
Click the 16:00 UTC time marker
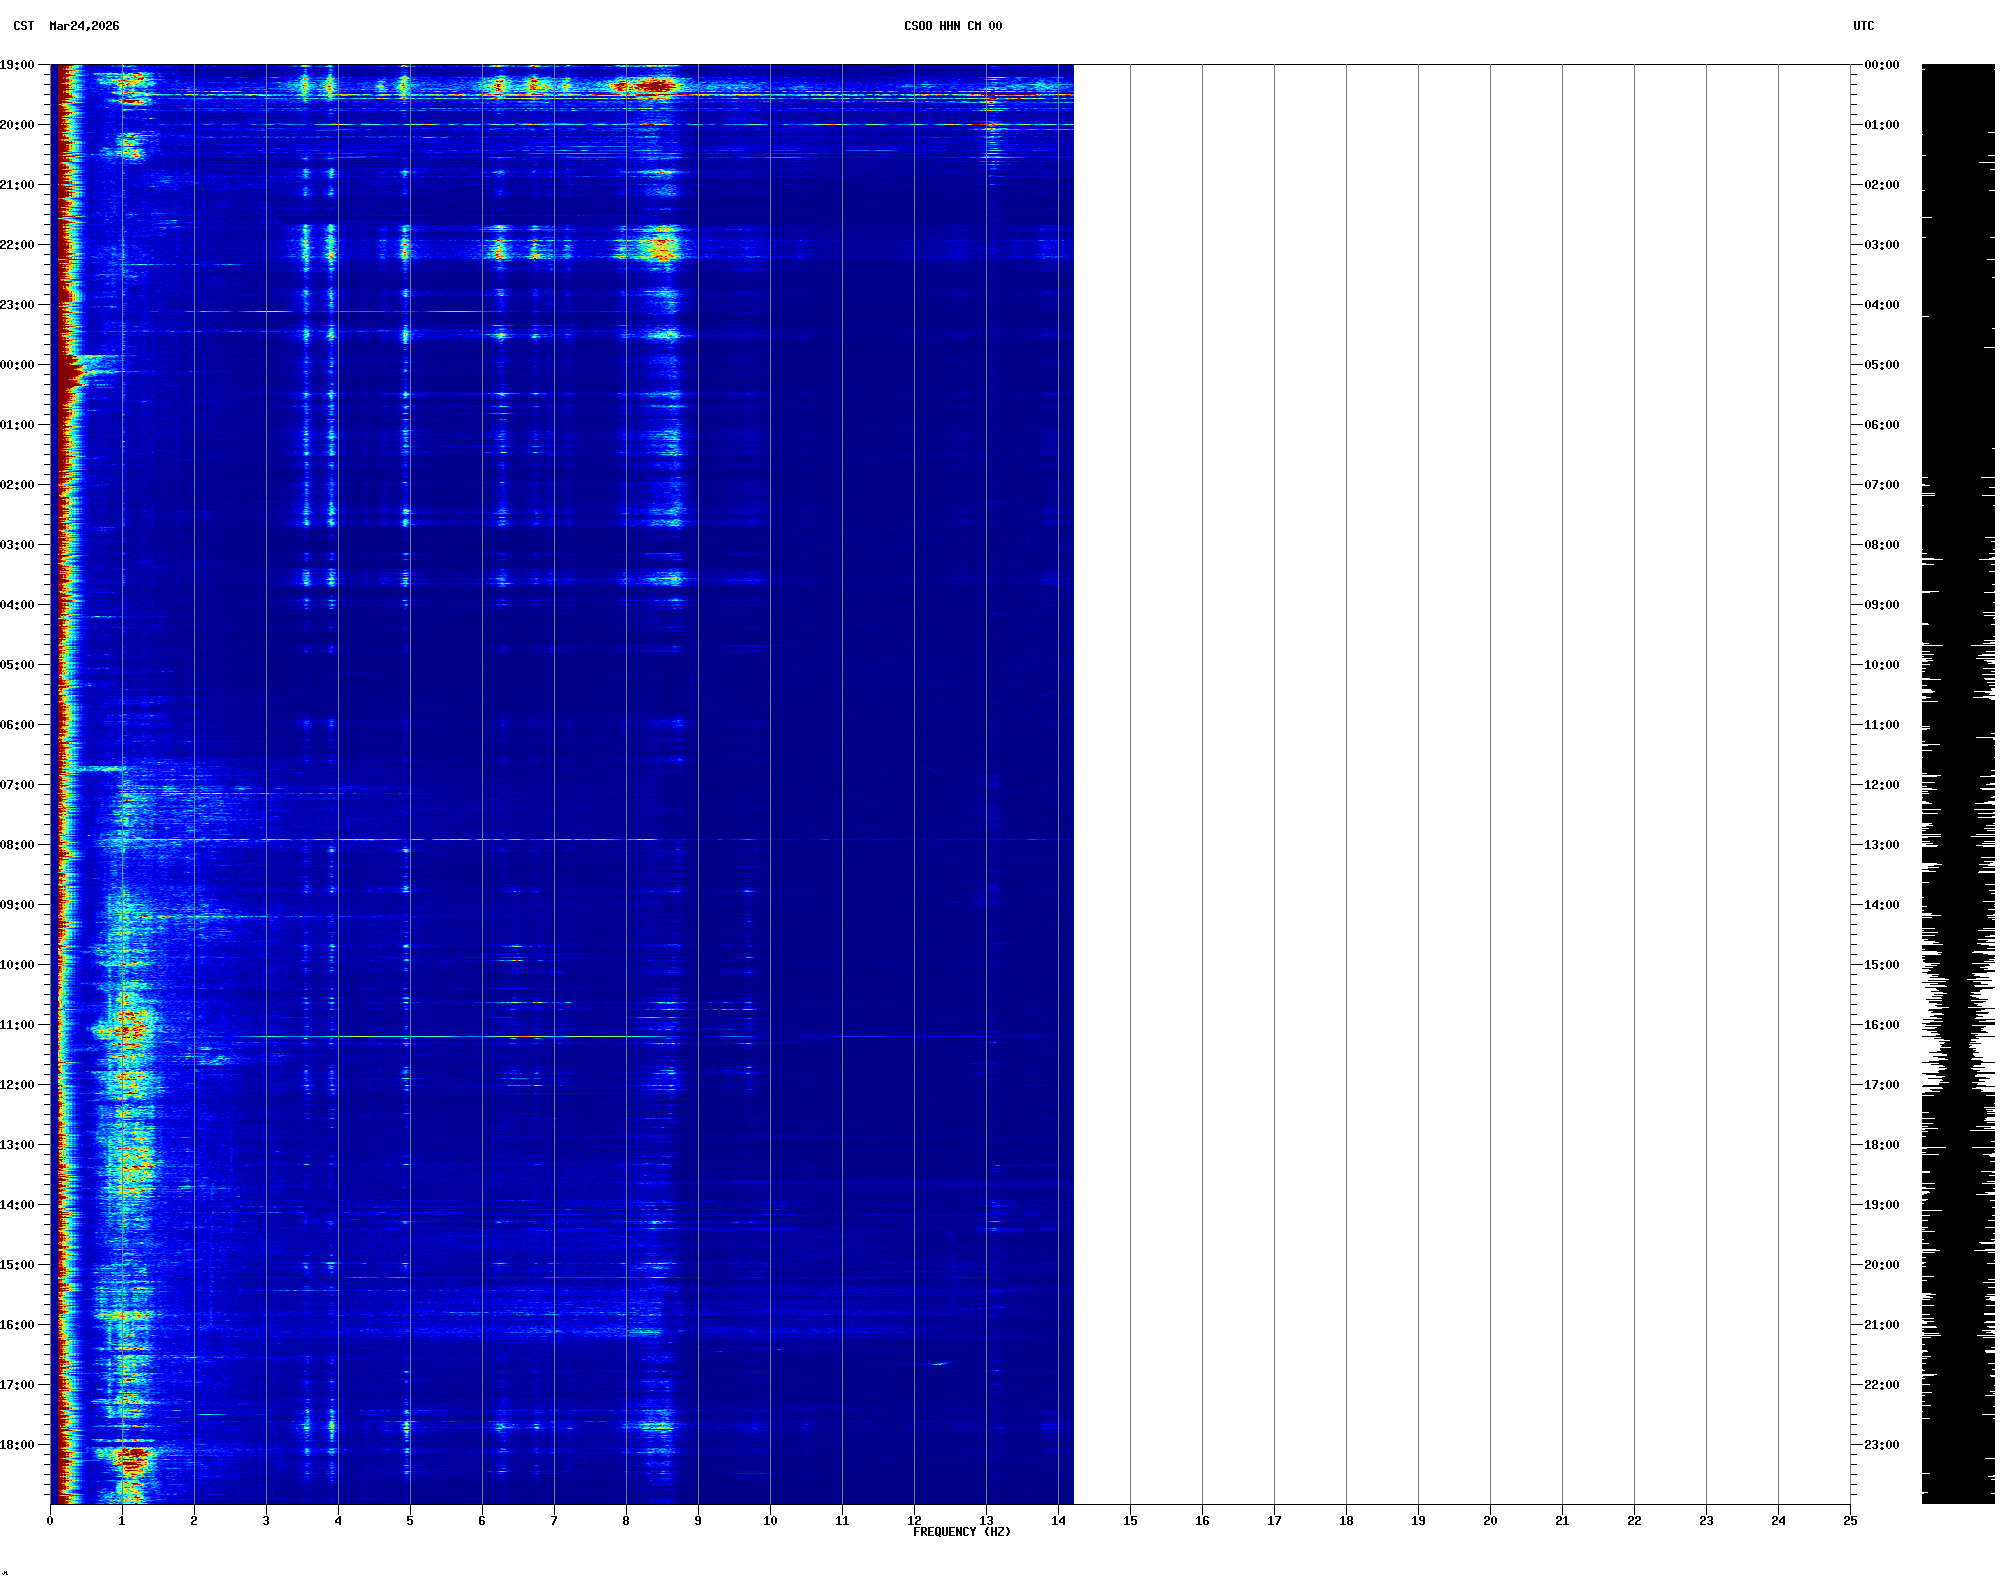tap(1881, 1025)
